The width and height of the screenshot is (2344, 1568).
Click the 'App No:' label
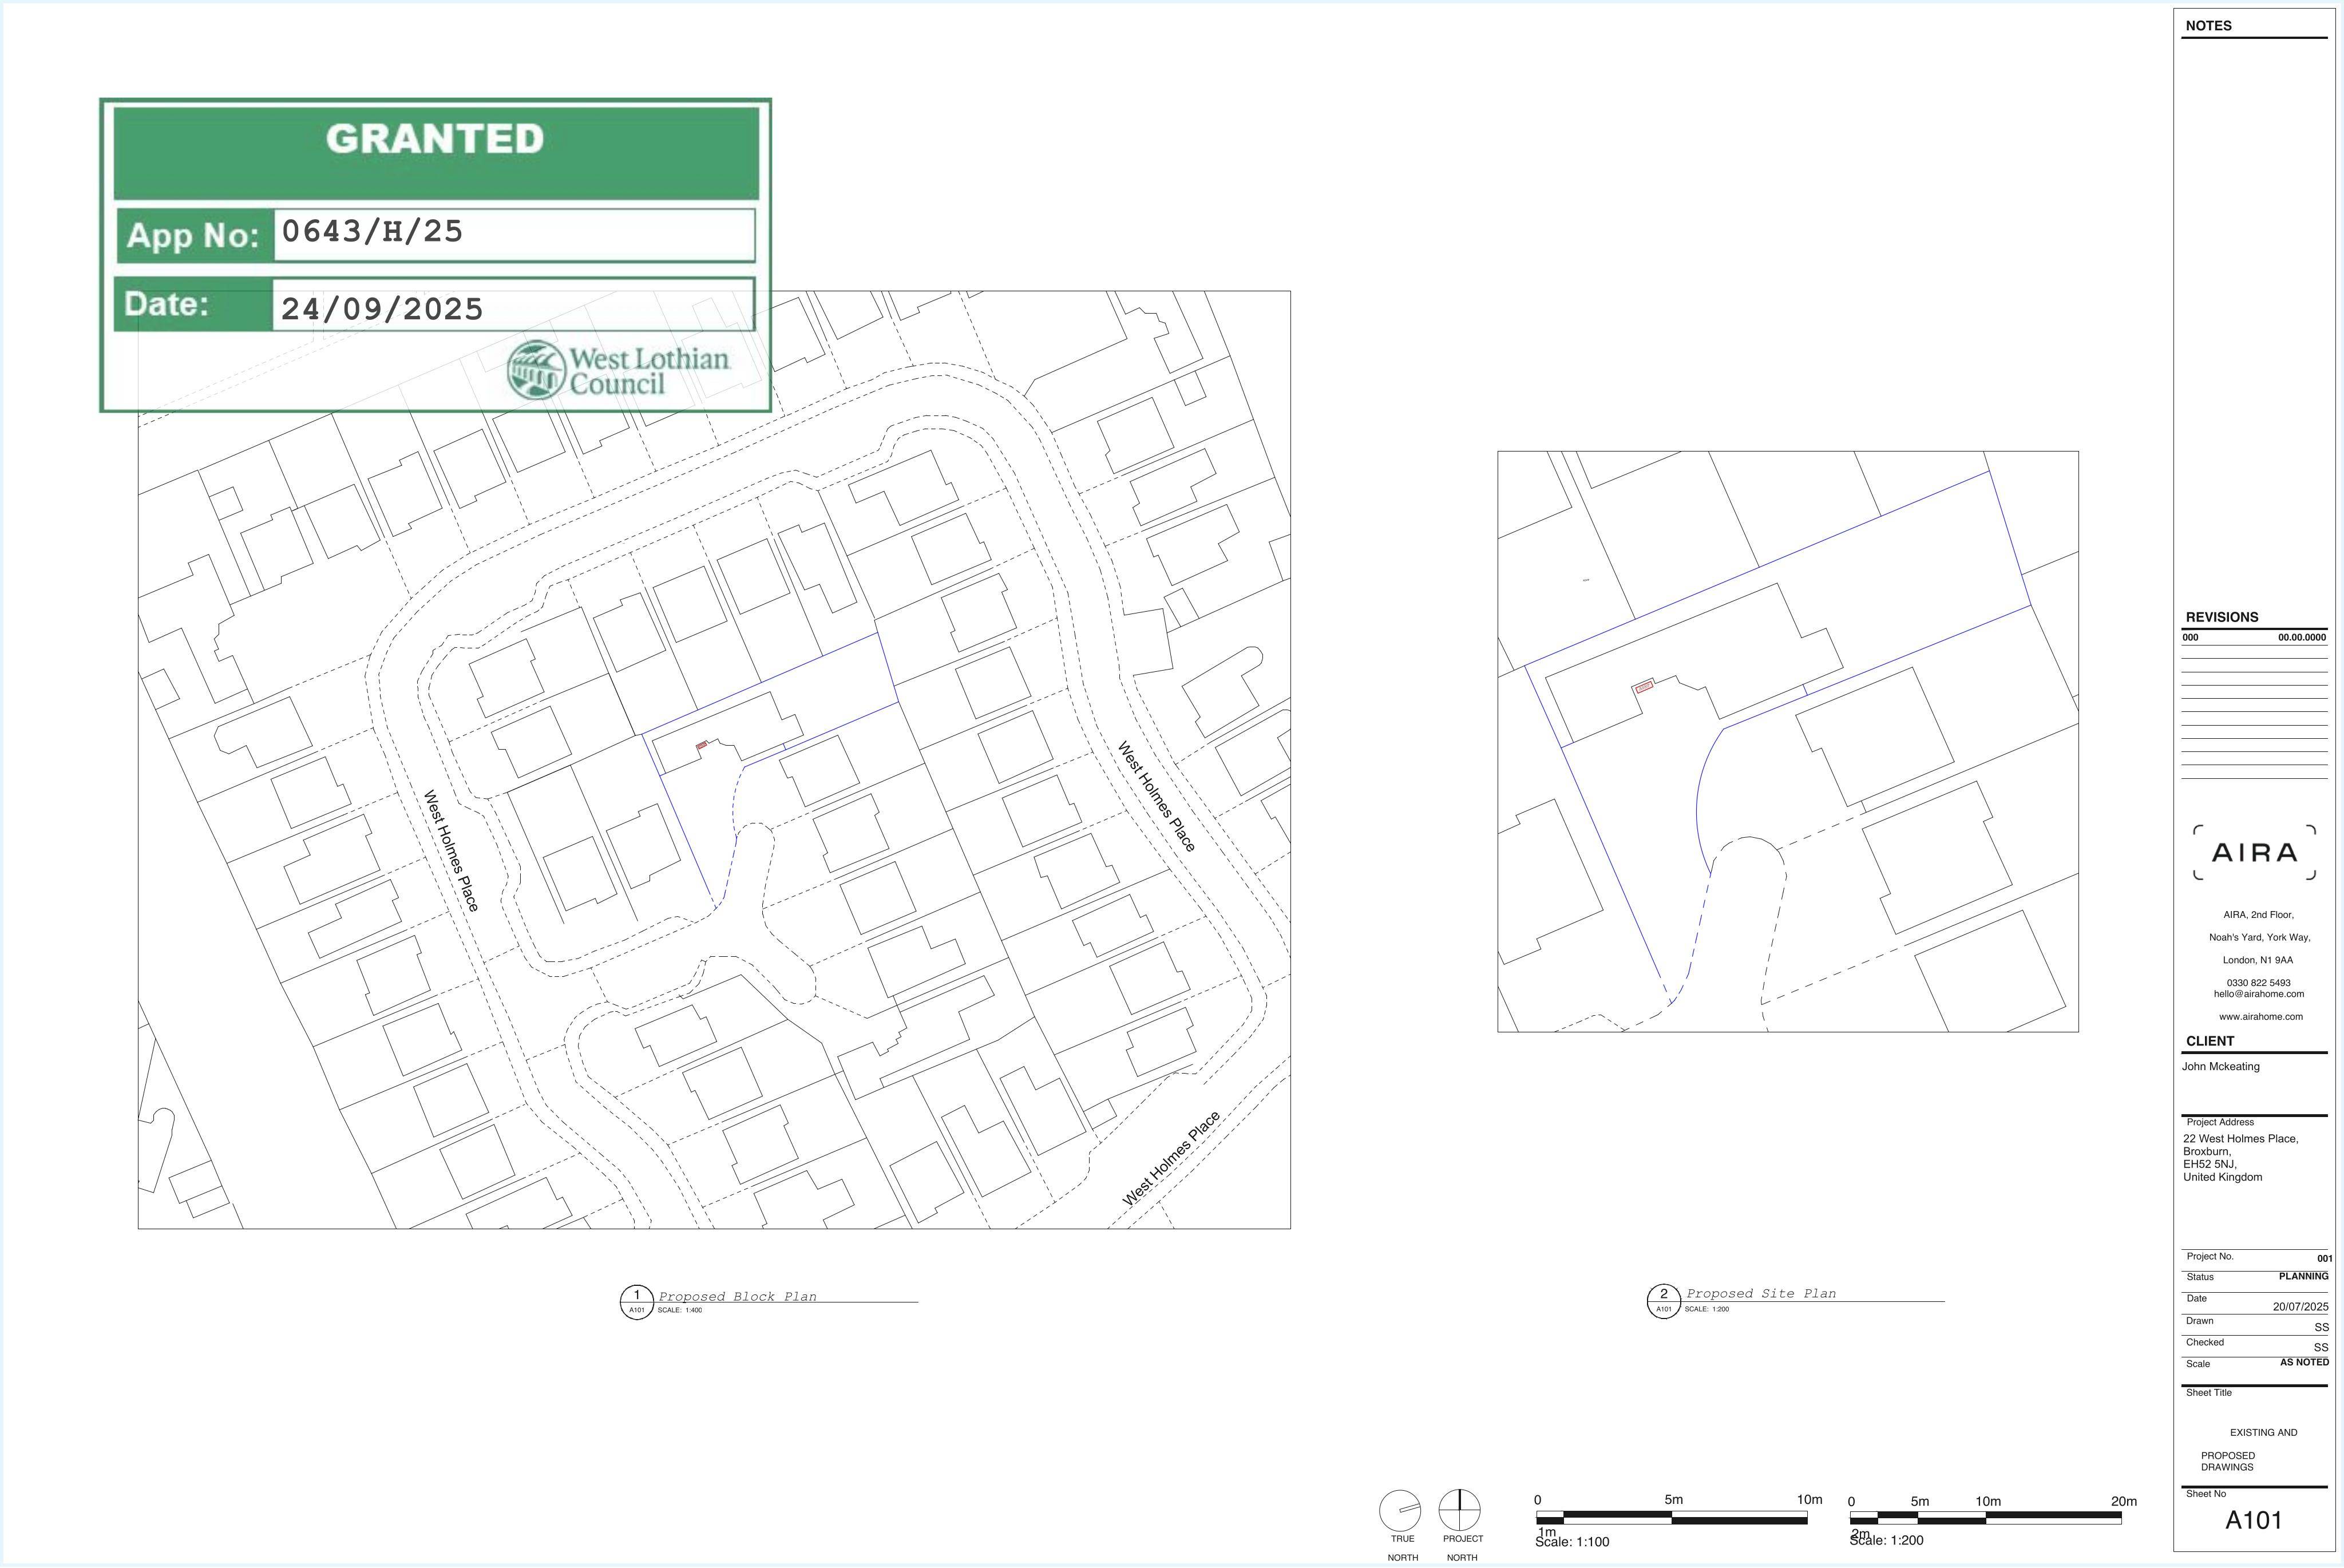click(193, 236)
